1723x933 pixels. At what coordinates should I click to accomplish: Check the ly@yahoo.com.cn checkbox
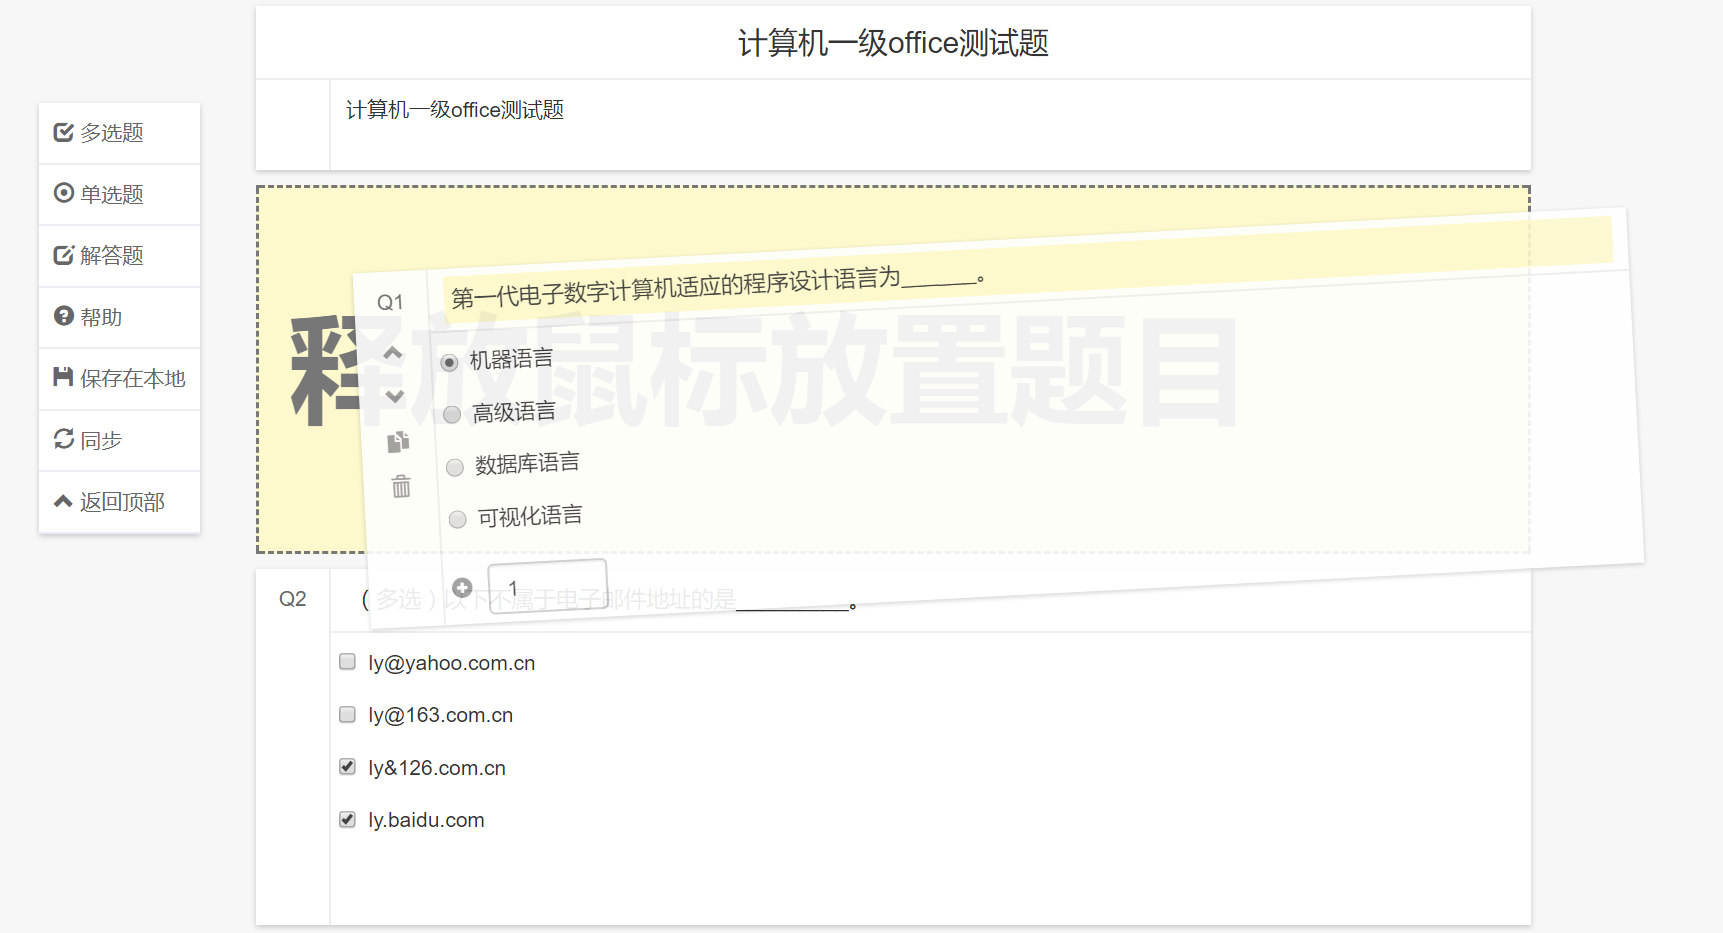347,662
